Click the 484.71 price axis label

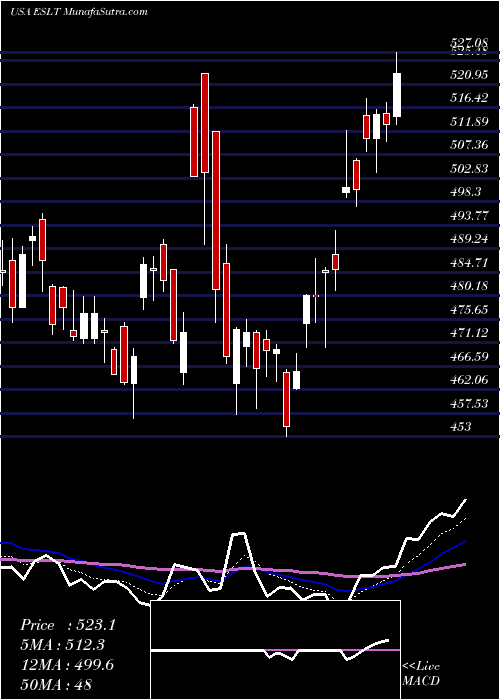[x=469, y=262]
